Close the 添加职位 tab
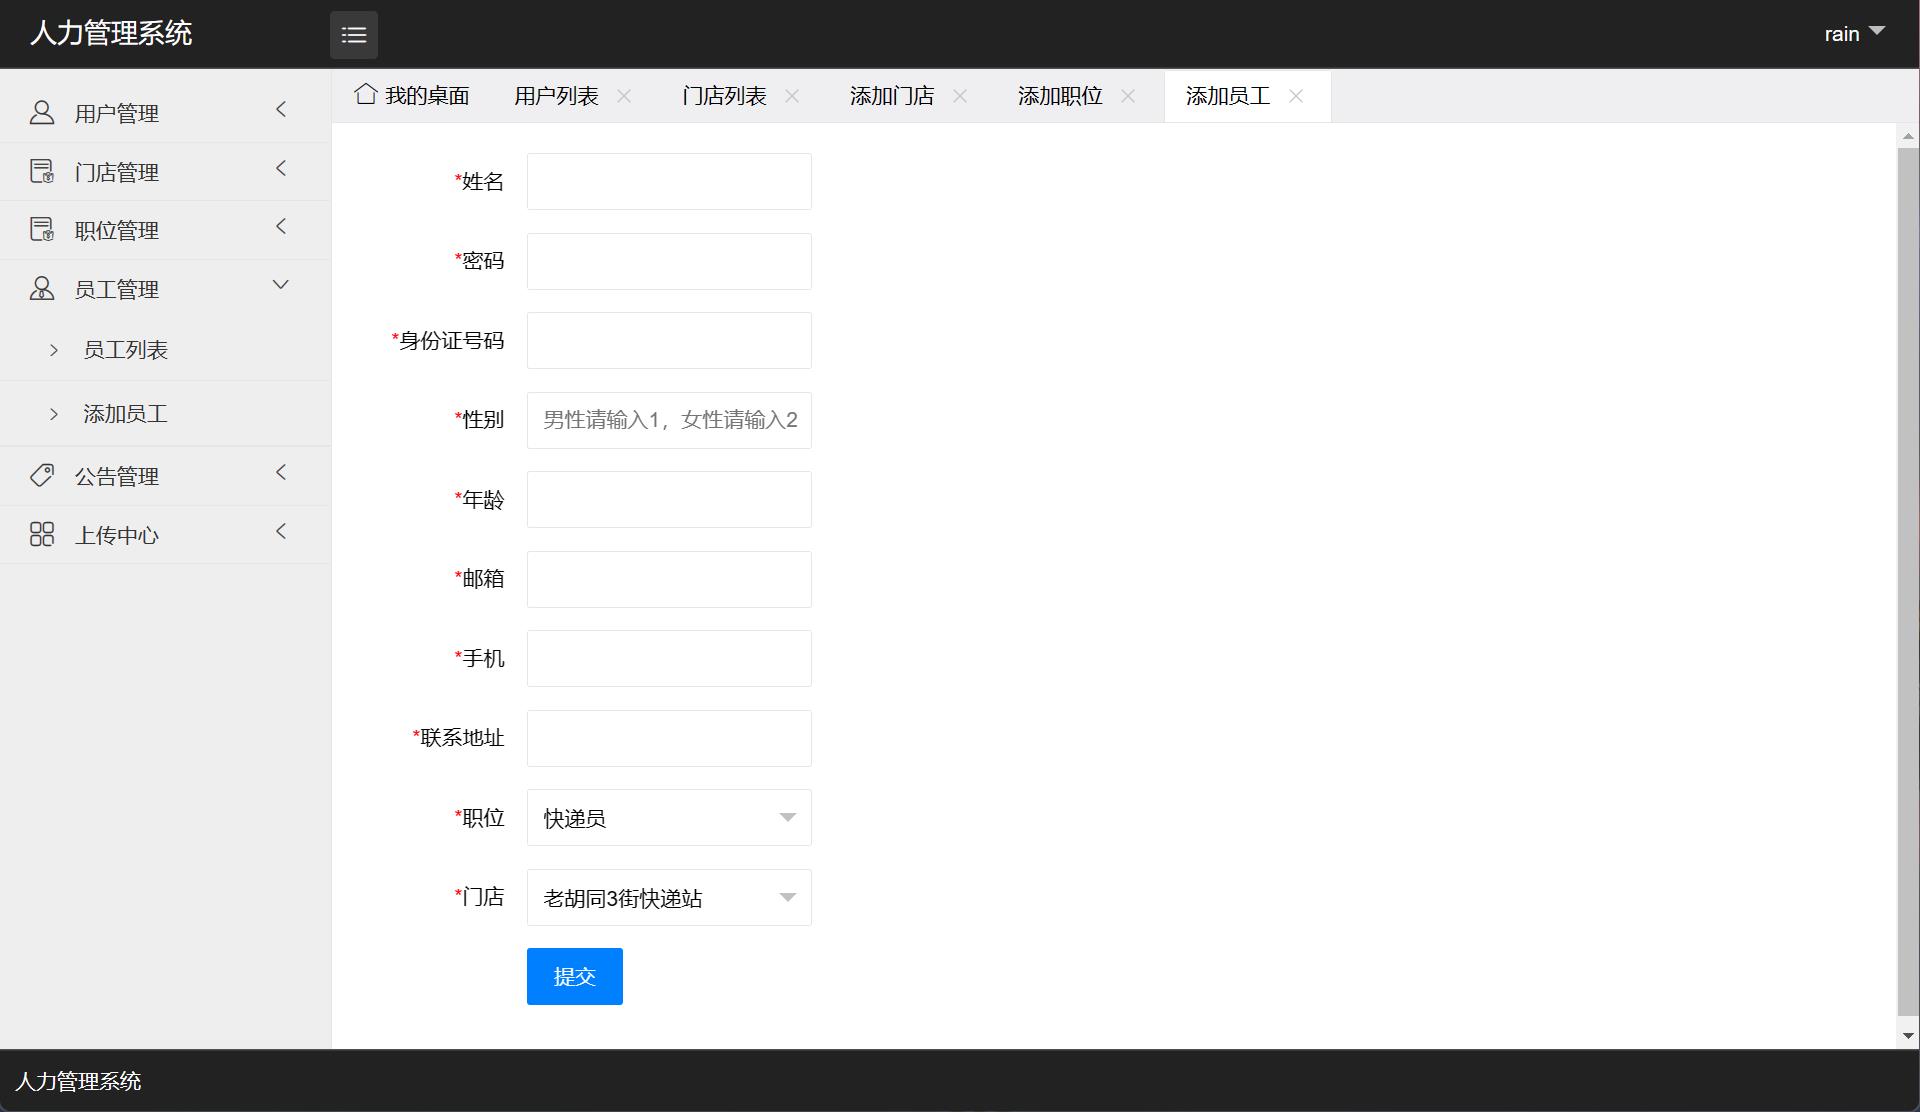 tap(1128, 96)
